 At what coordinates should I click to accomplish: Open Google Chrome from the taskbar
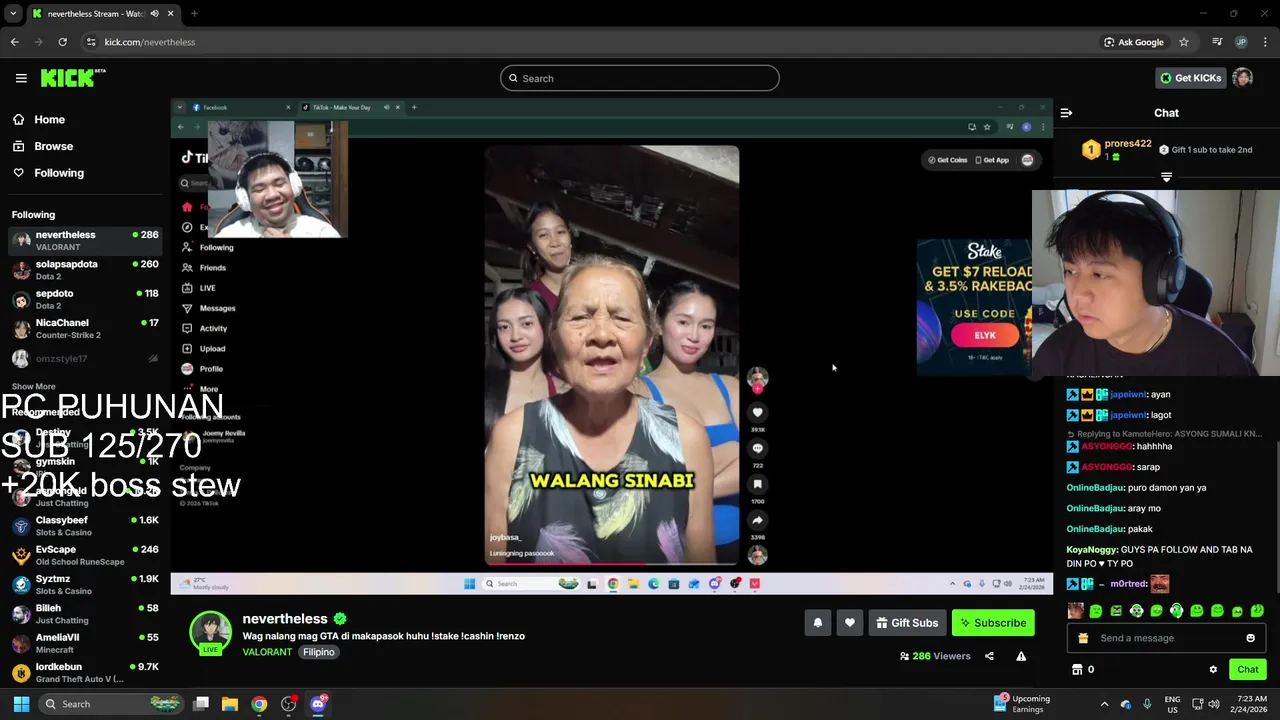[259, 704]
